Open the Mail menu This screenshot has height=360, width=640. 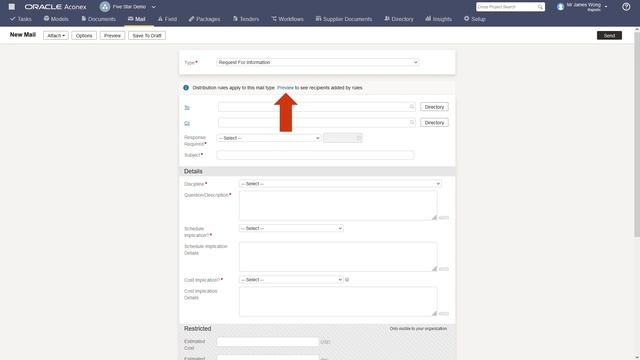pos(137,19)
